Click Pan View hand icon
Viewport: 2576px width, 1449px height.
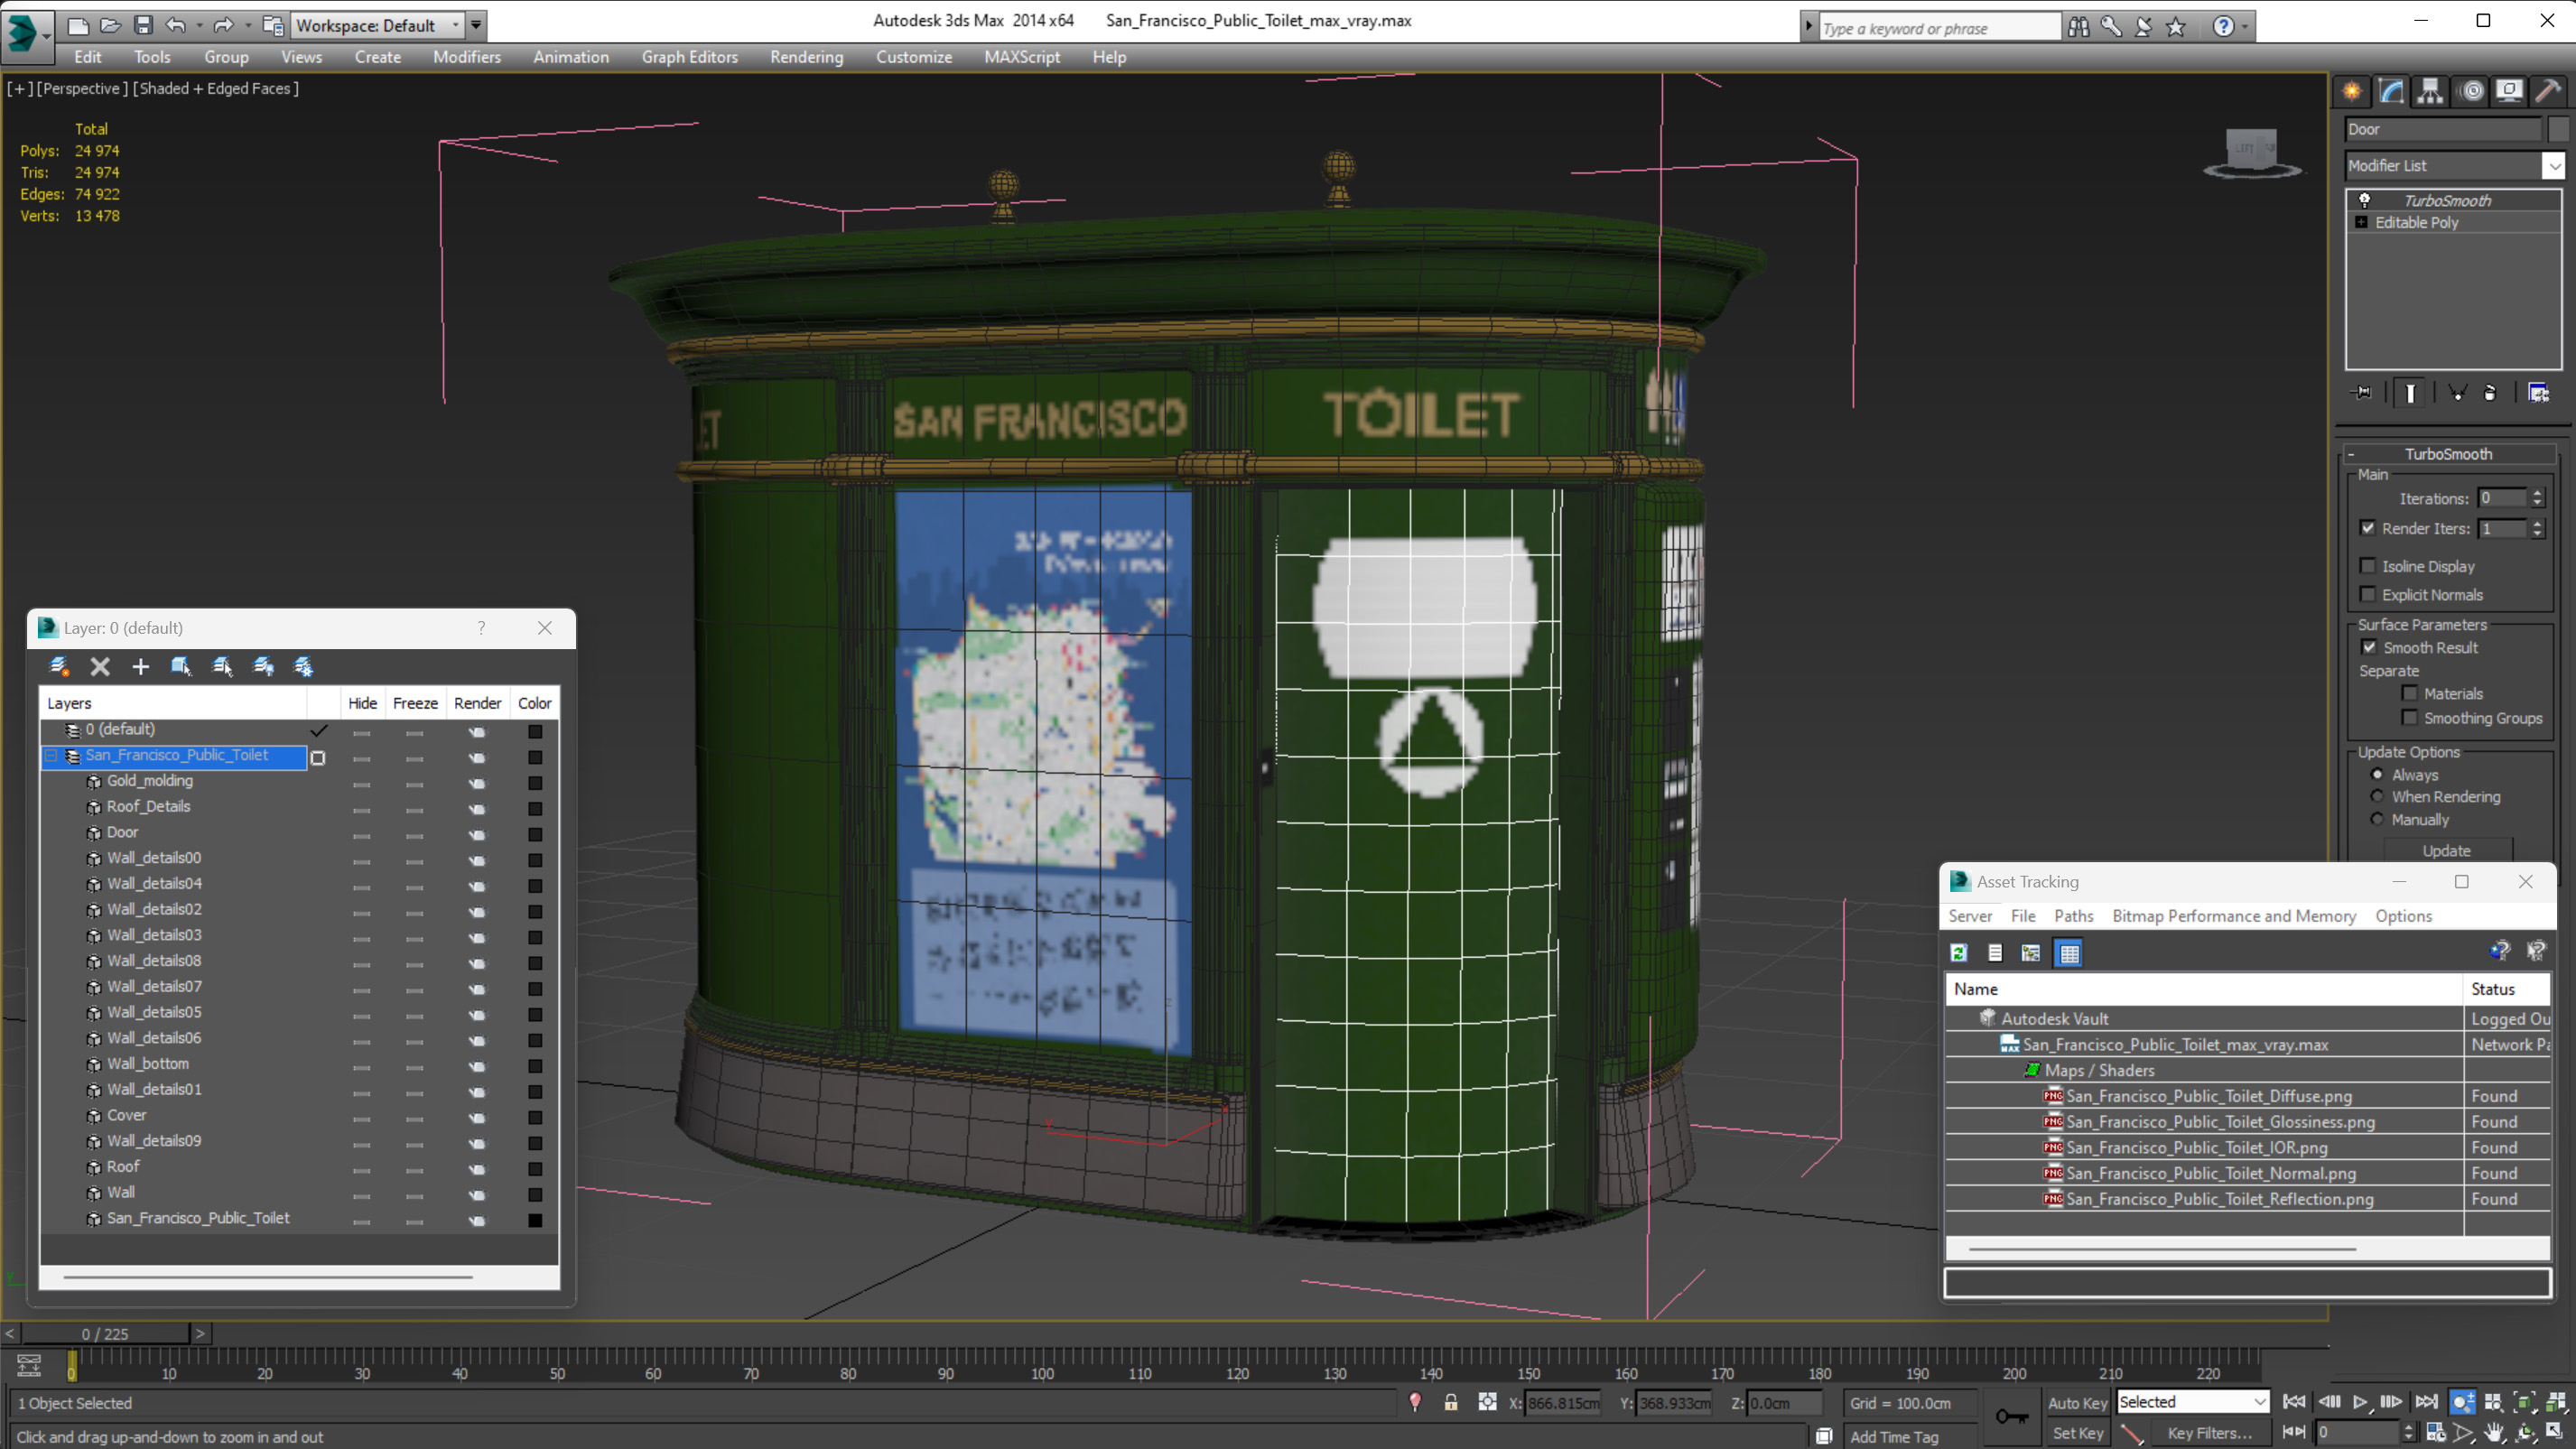click(x=2494, y=1433)
